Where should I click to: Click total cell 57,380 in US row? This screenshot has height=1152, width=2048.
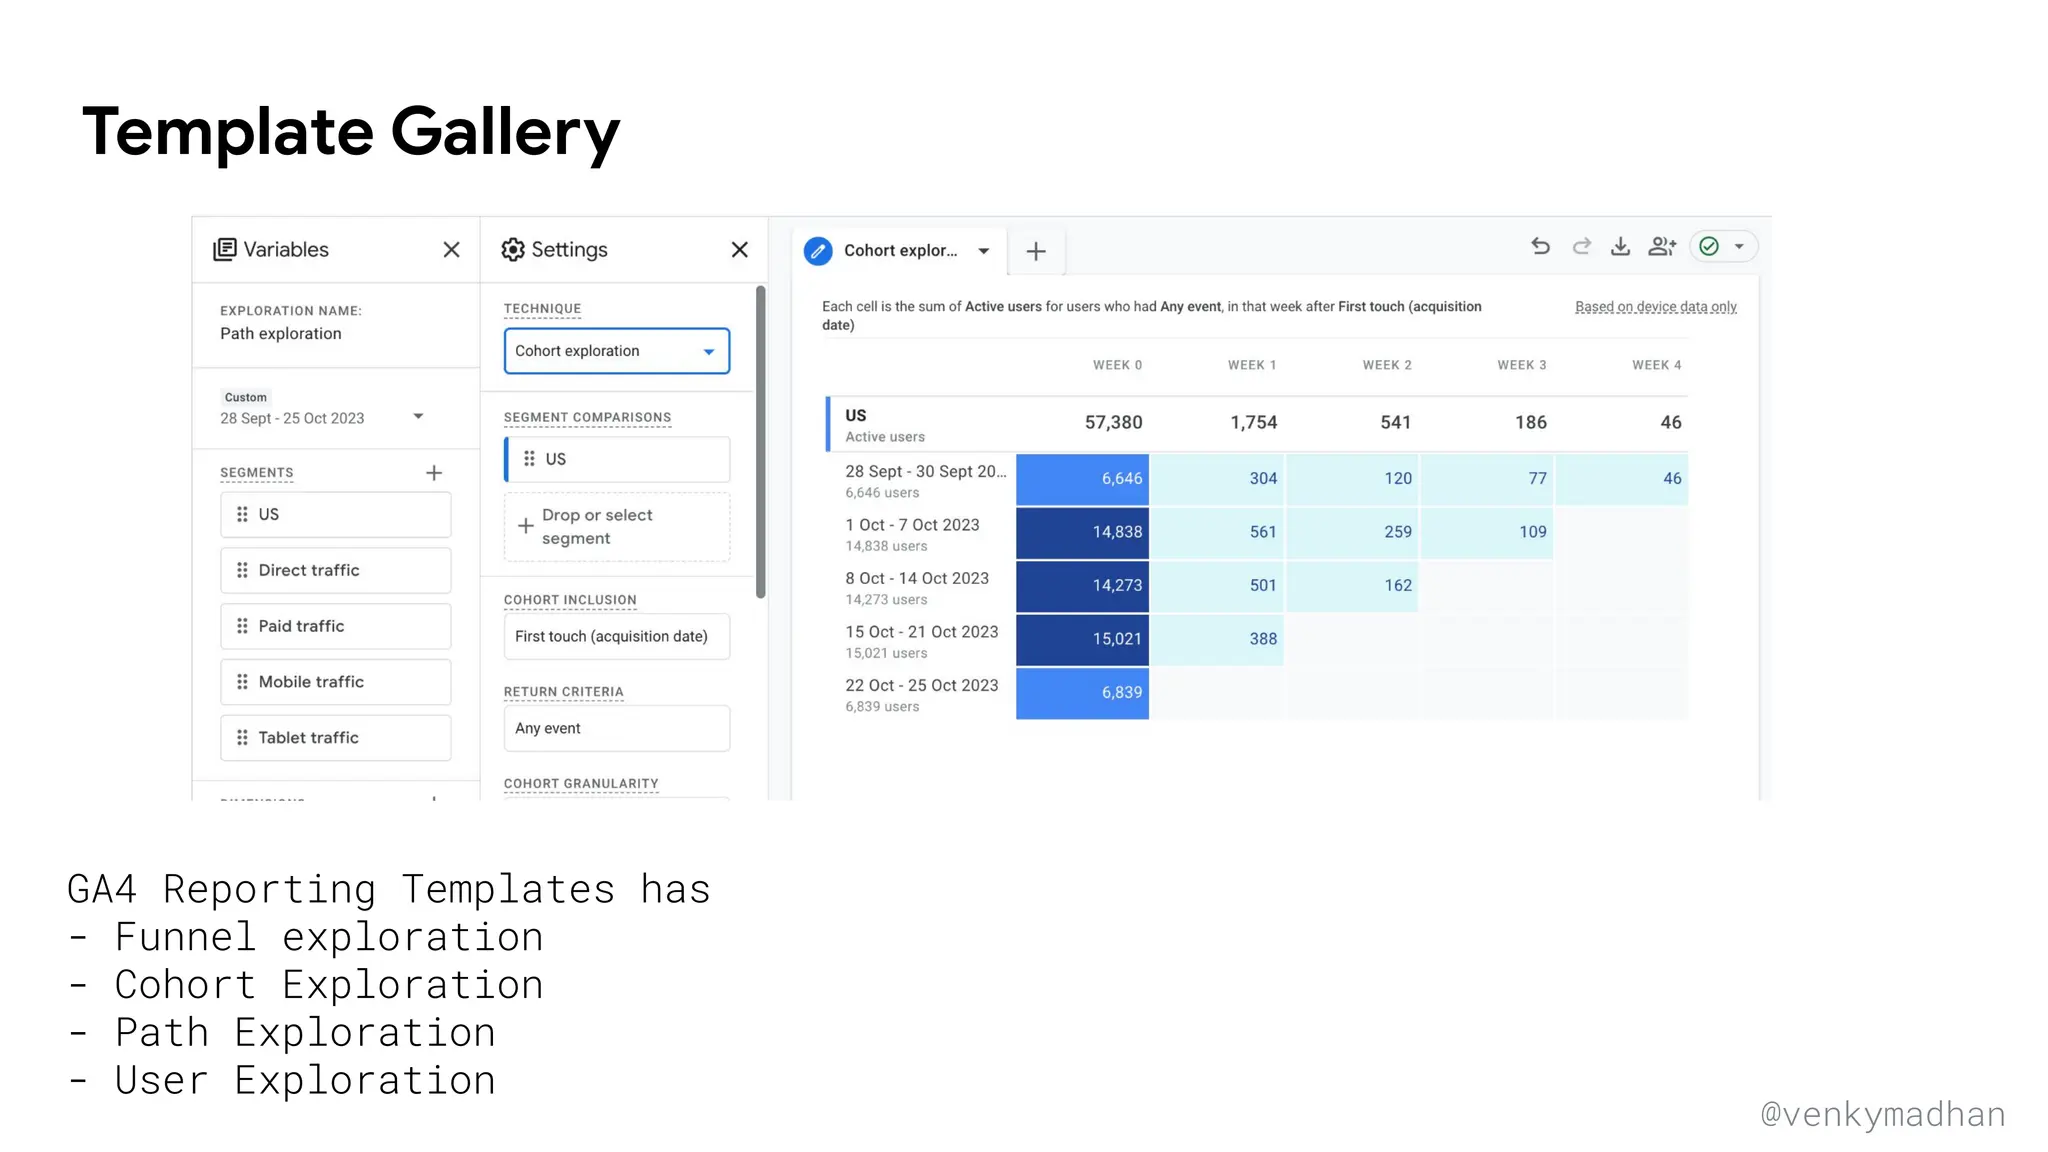pyautogui.click(x=1113, y=423)
